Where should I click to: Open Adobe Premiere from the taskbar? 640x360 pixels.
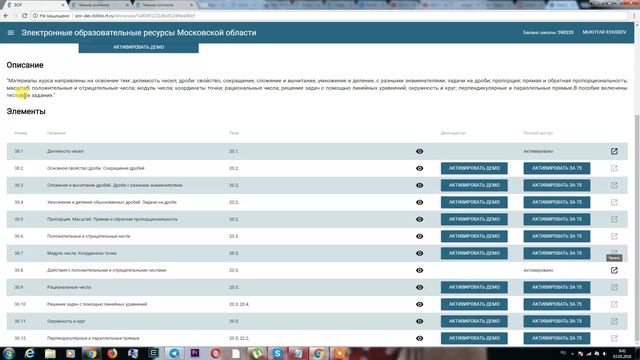[195, 353]
